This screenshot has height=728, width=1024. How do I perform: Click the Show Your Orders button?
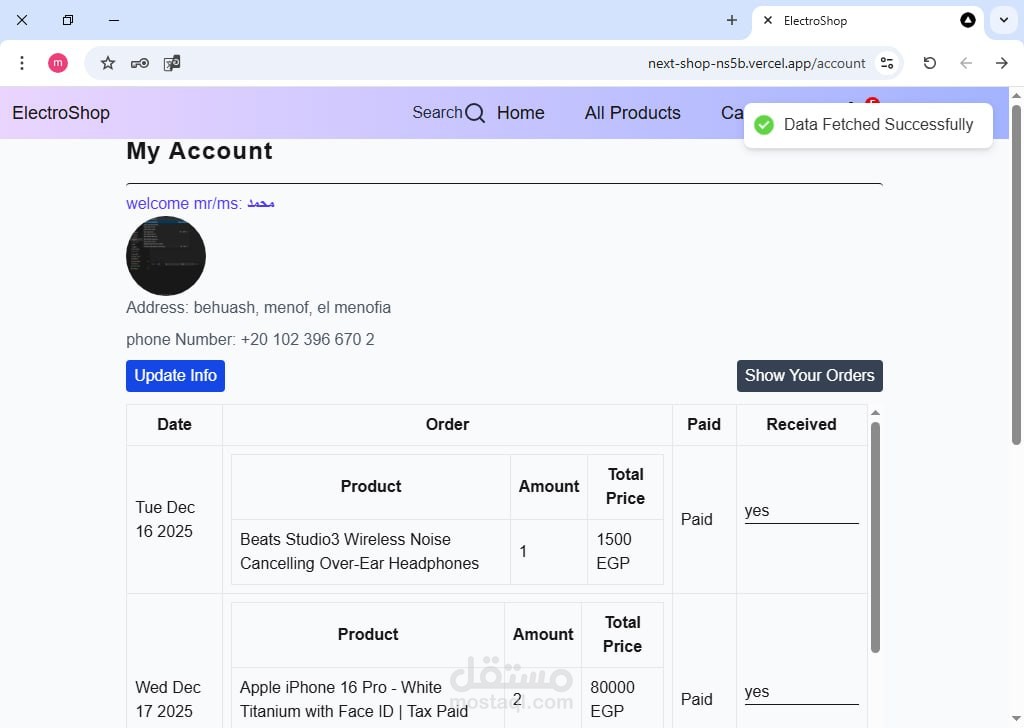[x=810, y=375]
